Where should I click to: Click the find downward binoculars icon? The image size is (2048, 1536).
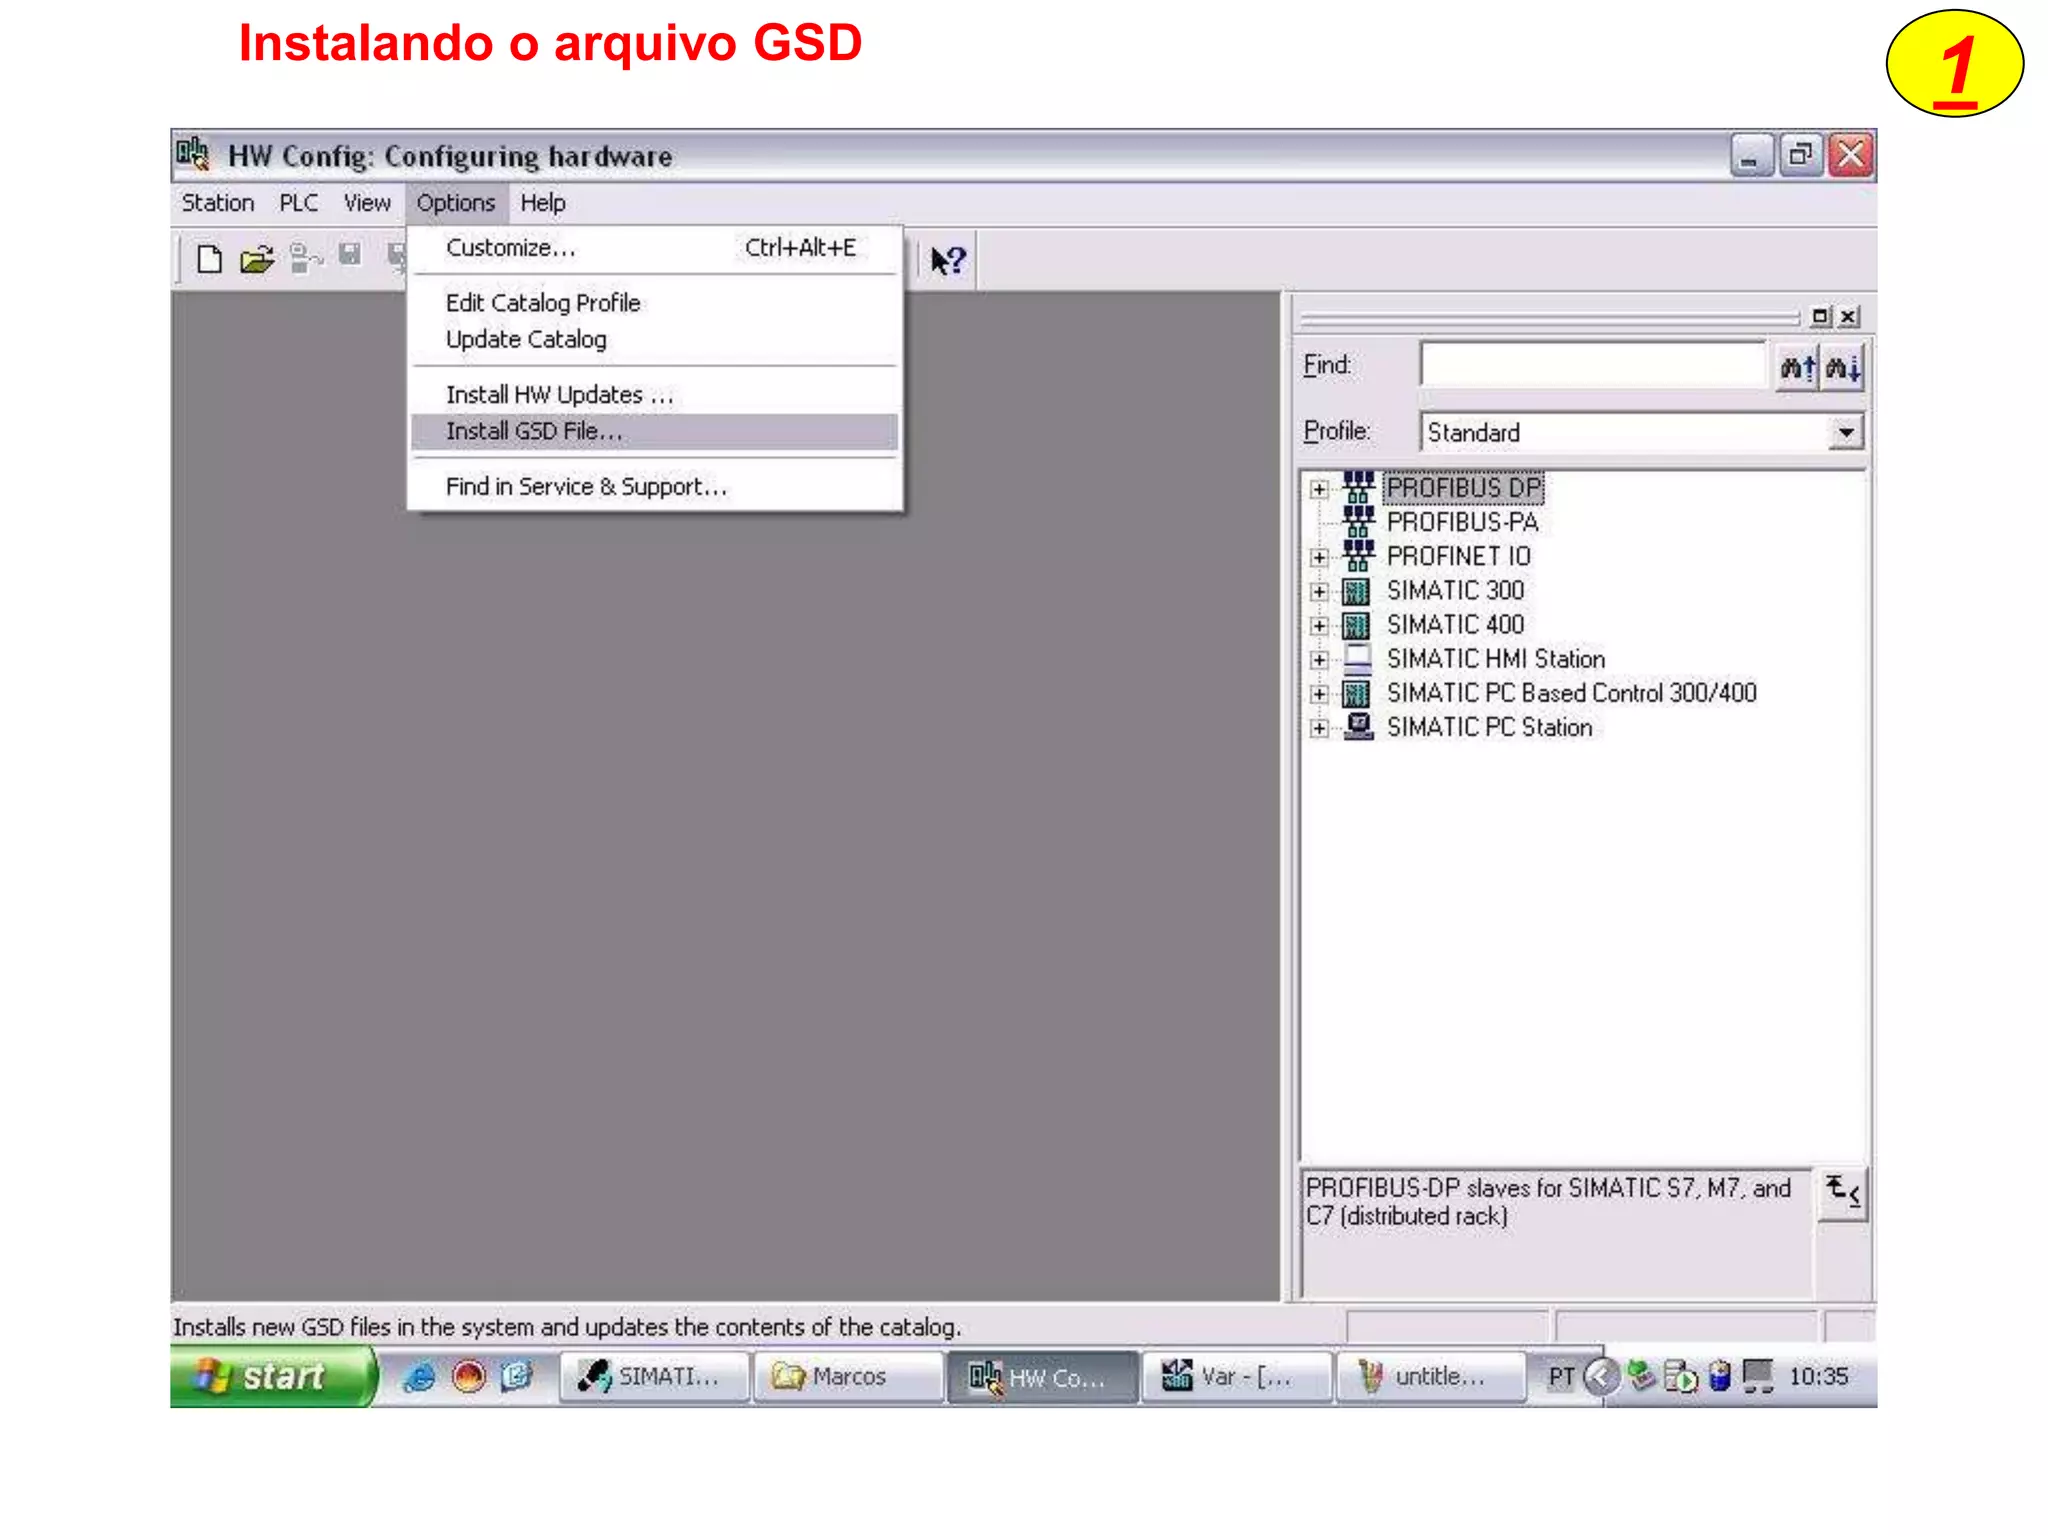(1842, 367)
